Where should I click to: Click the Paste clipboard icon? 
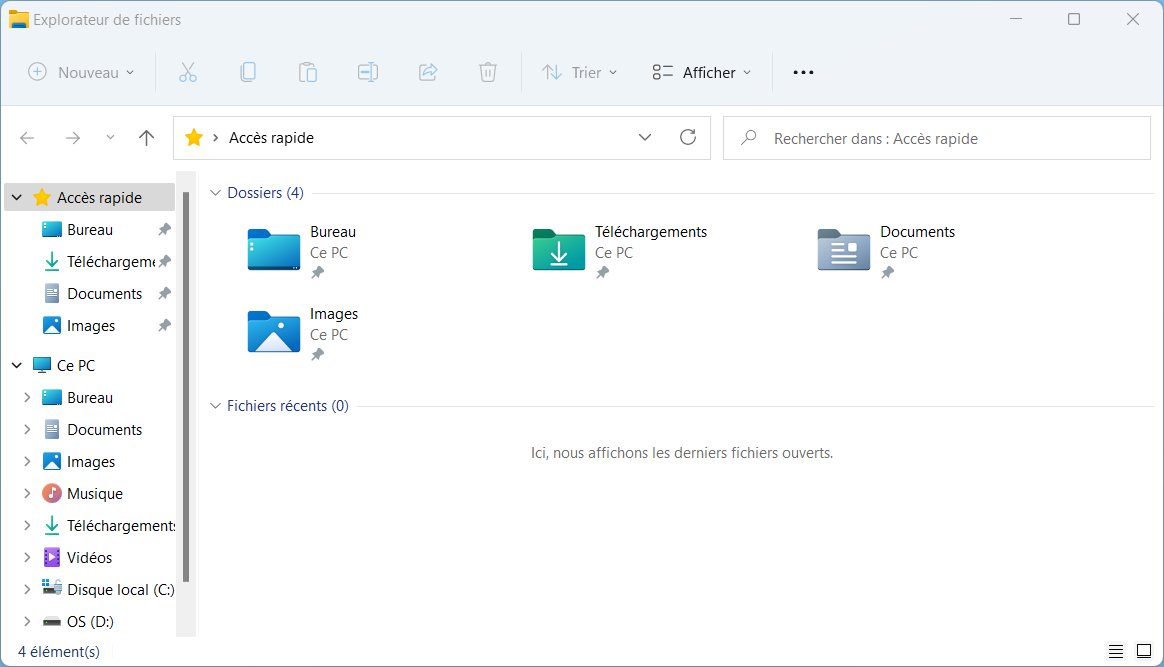point(308,72)
